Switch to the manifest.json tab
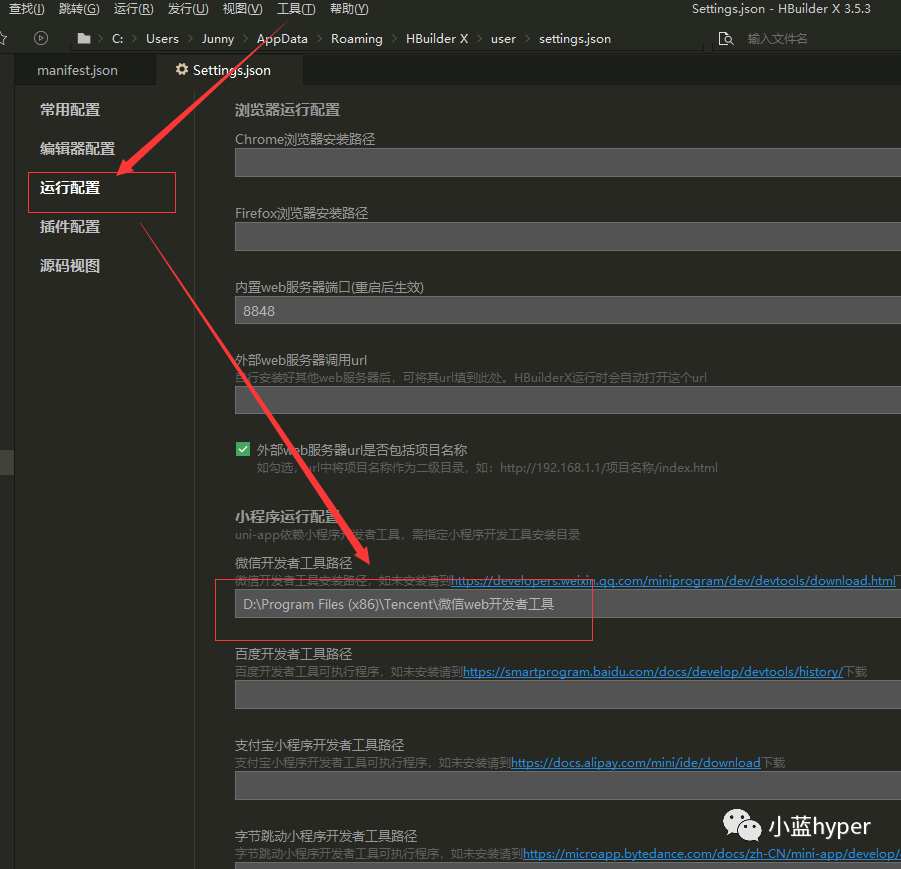 click(77, 71)
